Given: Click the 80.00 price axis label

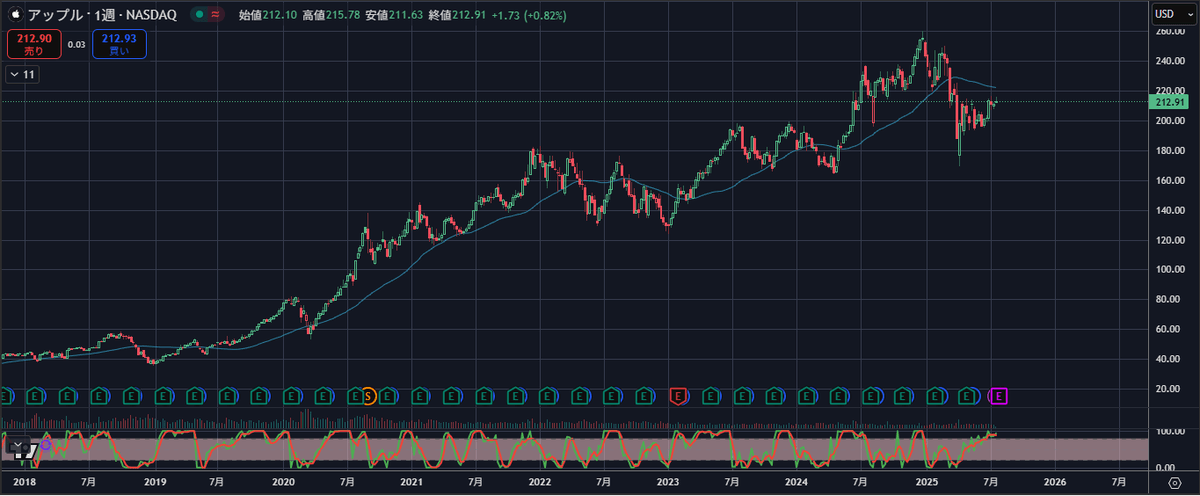Looking at the screenshot, I should [1168, 299].
